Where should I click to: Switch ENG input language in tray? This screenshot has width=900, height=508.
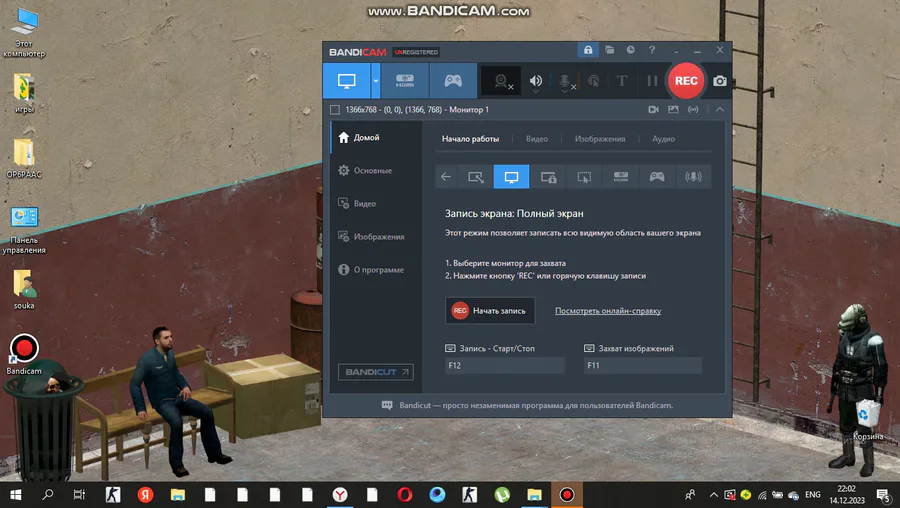pos(812,494)
